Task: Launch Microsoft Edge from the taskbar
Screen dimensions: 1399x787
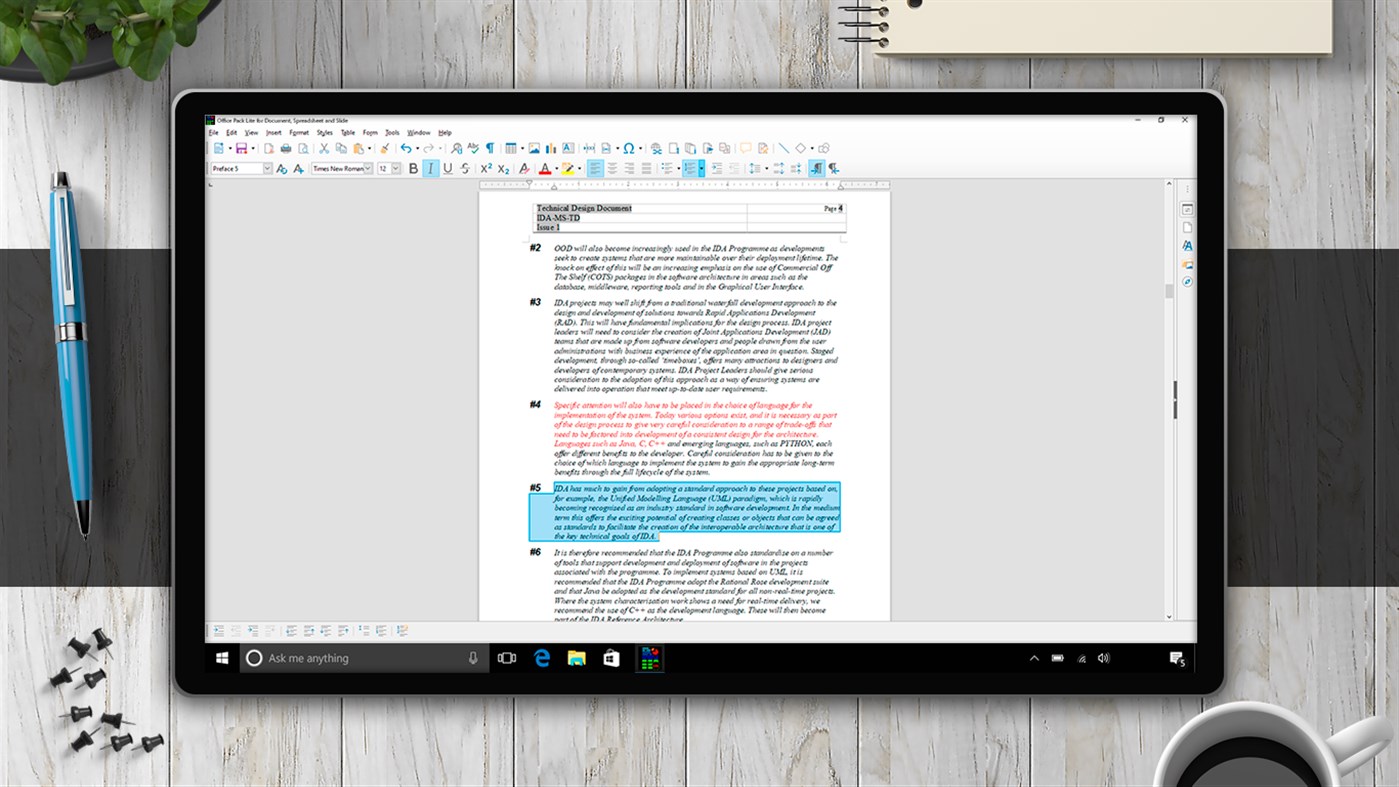Action: tap(542, 657)
